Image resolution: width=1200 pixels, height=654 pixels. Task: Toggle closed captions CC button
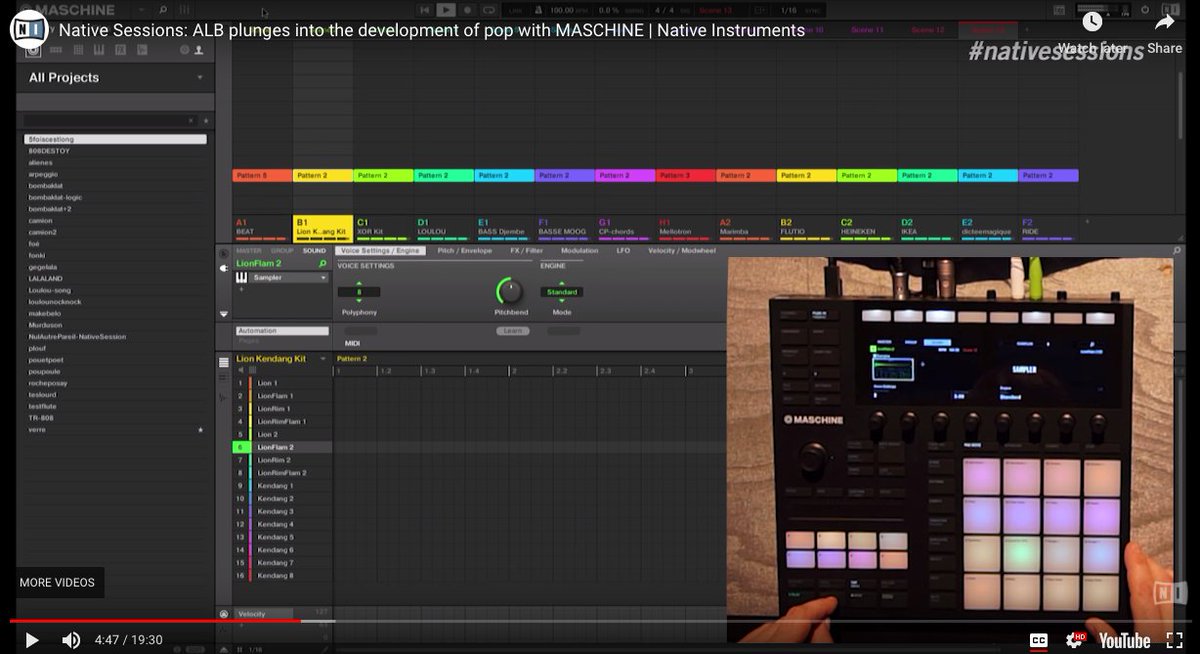[1038, 640]
